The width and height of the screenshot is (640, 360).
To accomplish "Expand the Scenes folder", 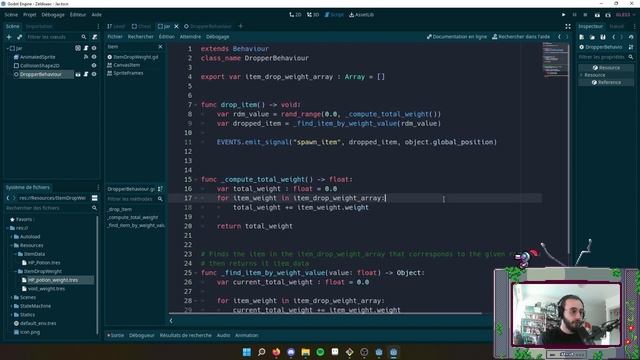I will pos(11,297).
